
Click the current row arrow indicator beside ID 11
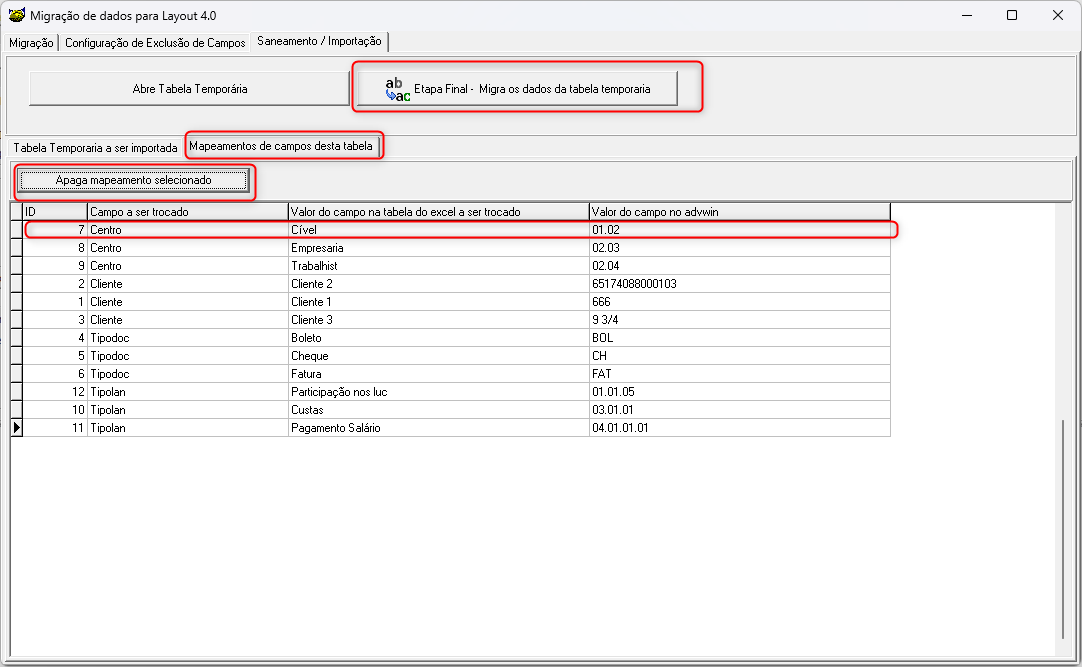[17, 428]
